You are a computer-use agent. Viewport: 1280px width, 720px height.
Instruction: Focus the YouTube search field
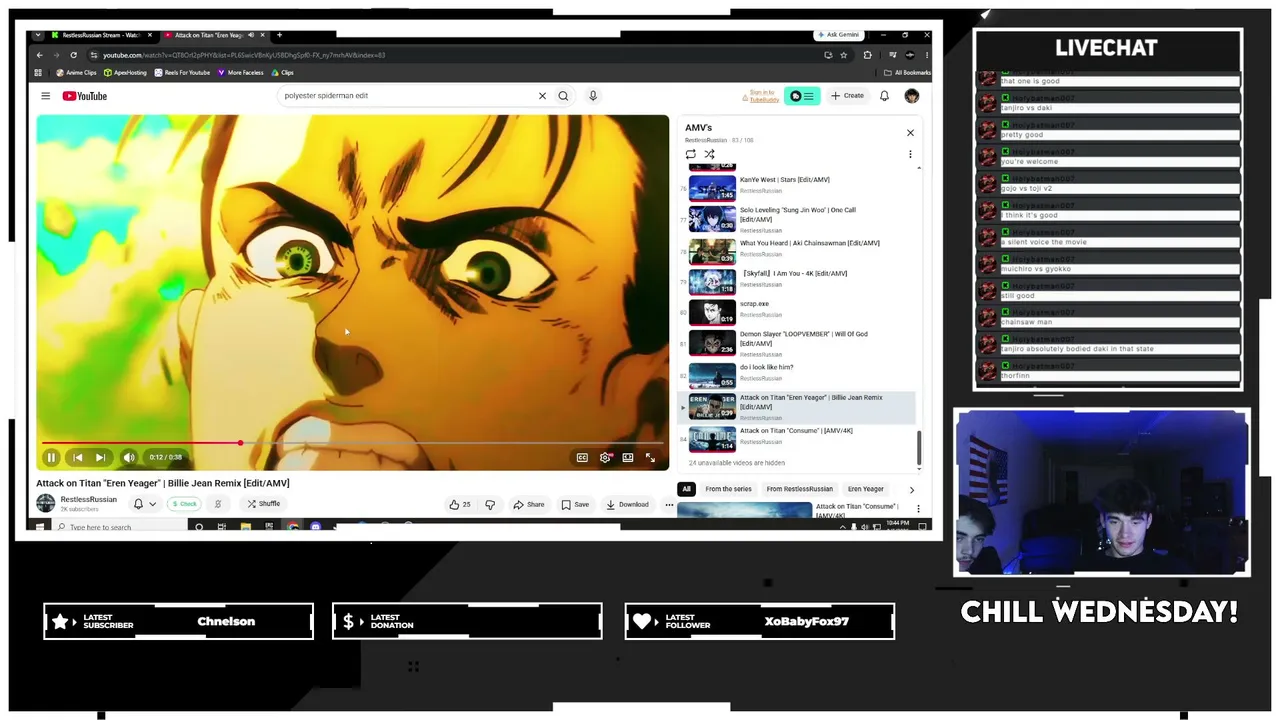[x=406, y=96]
